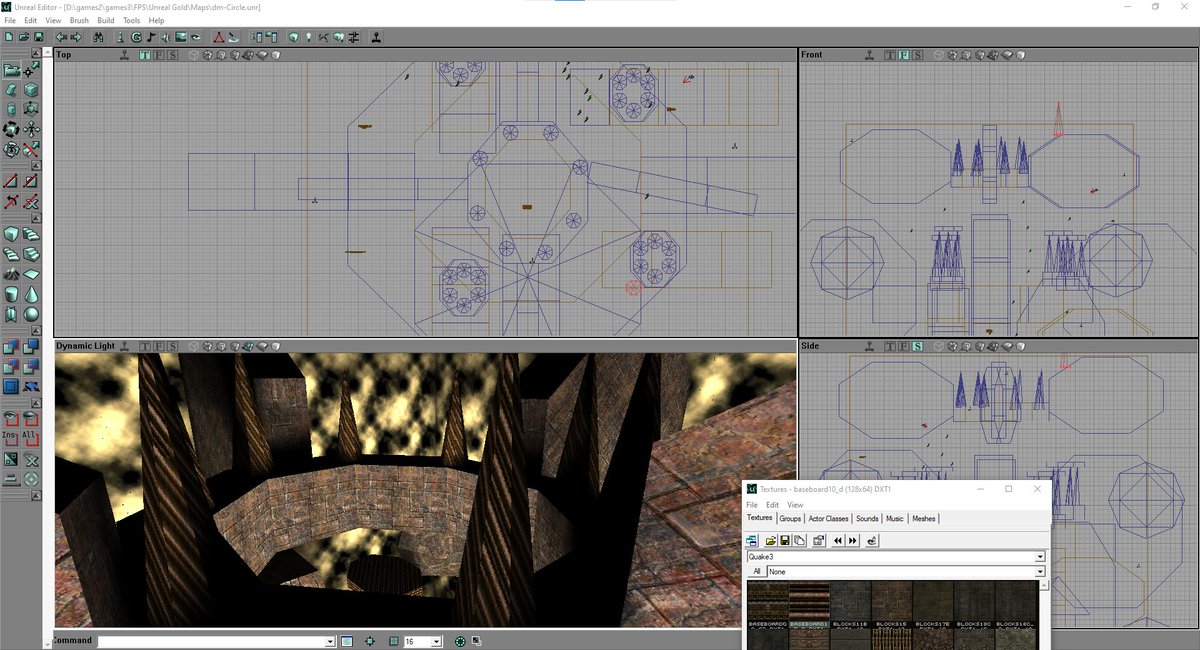1200x650 pixels.
Task: Build a Cube brush from toolbox
Action: click(x=11, y=233)
